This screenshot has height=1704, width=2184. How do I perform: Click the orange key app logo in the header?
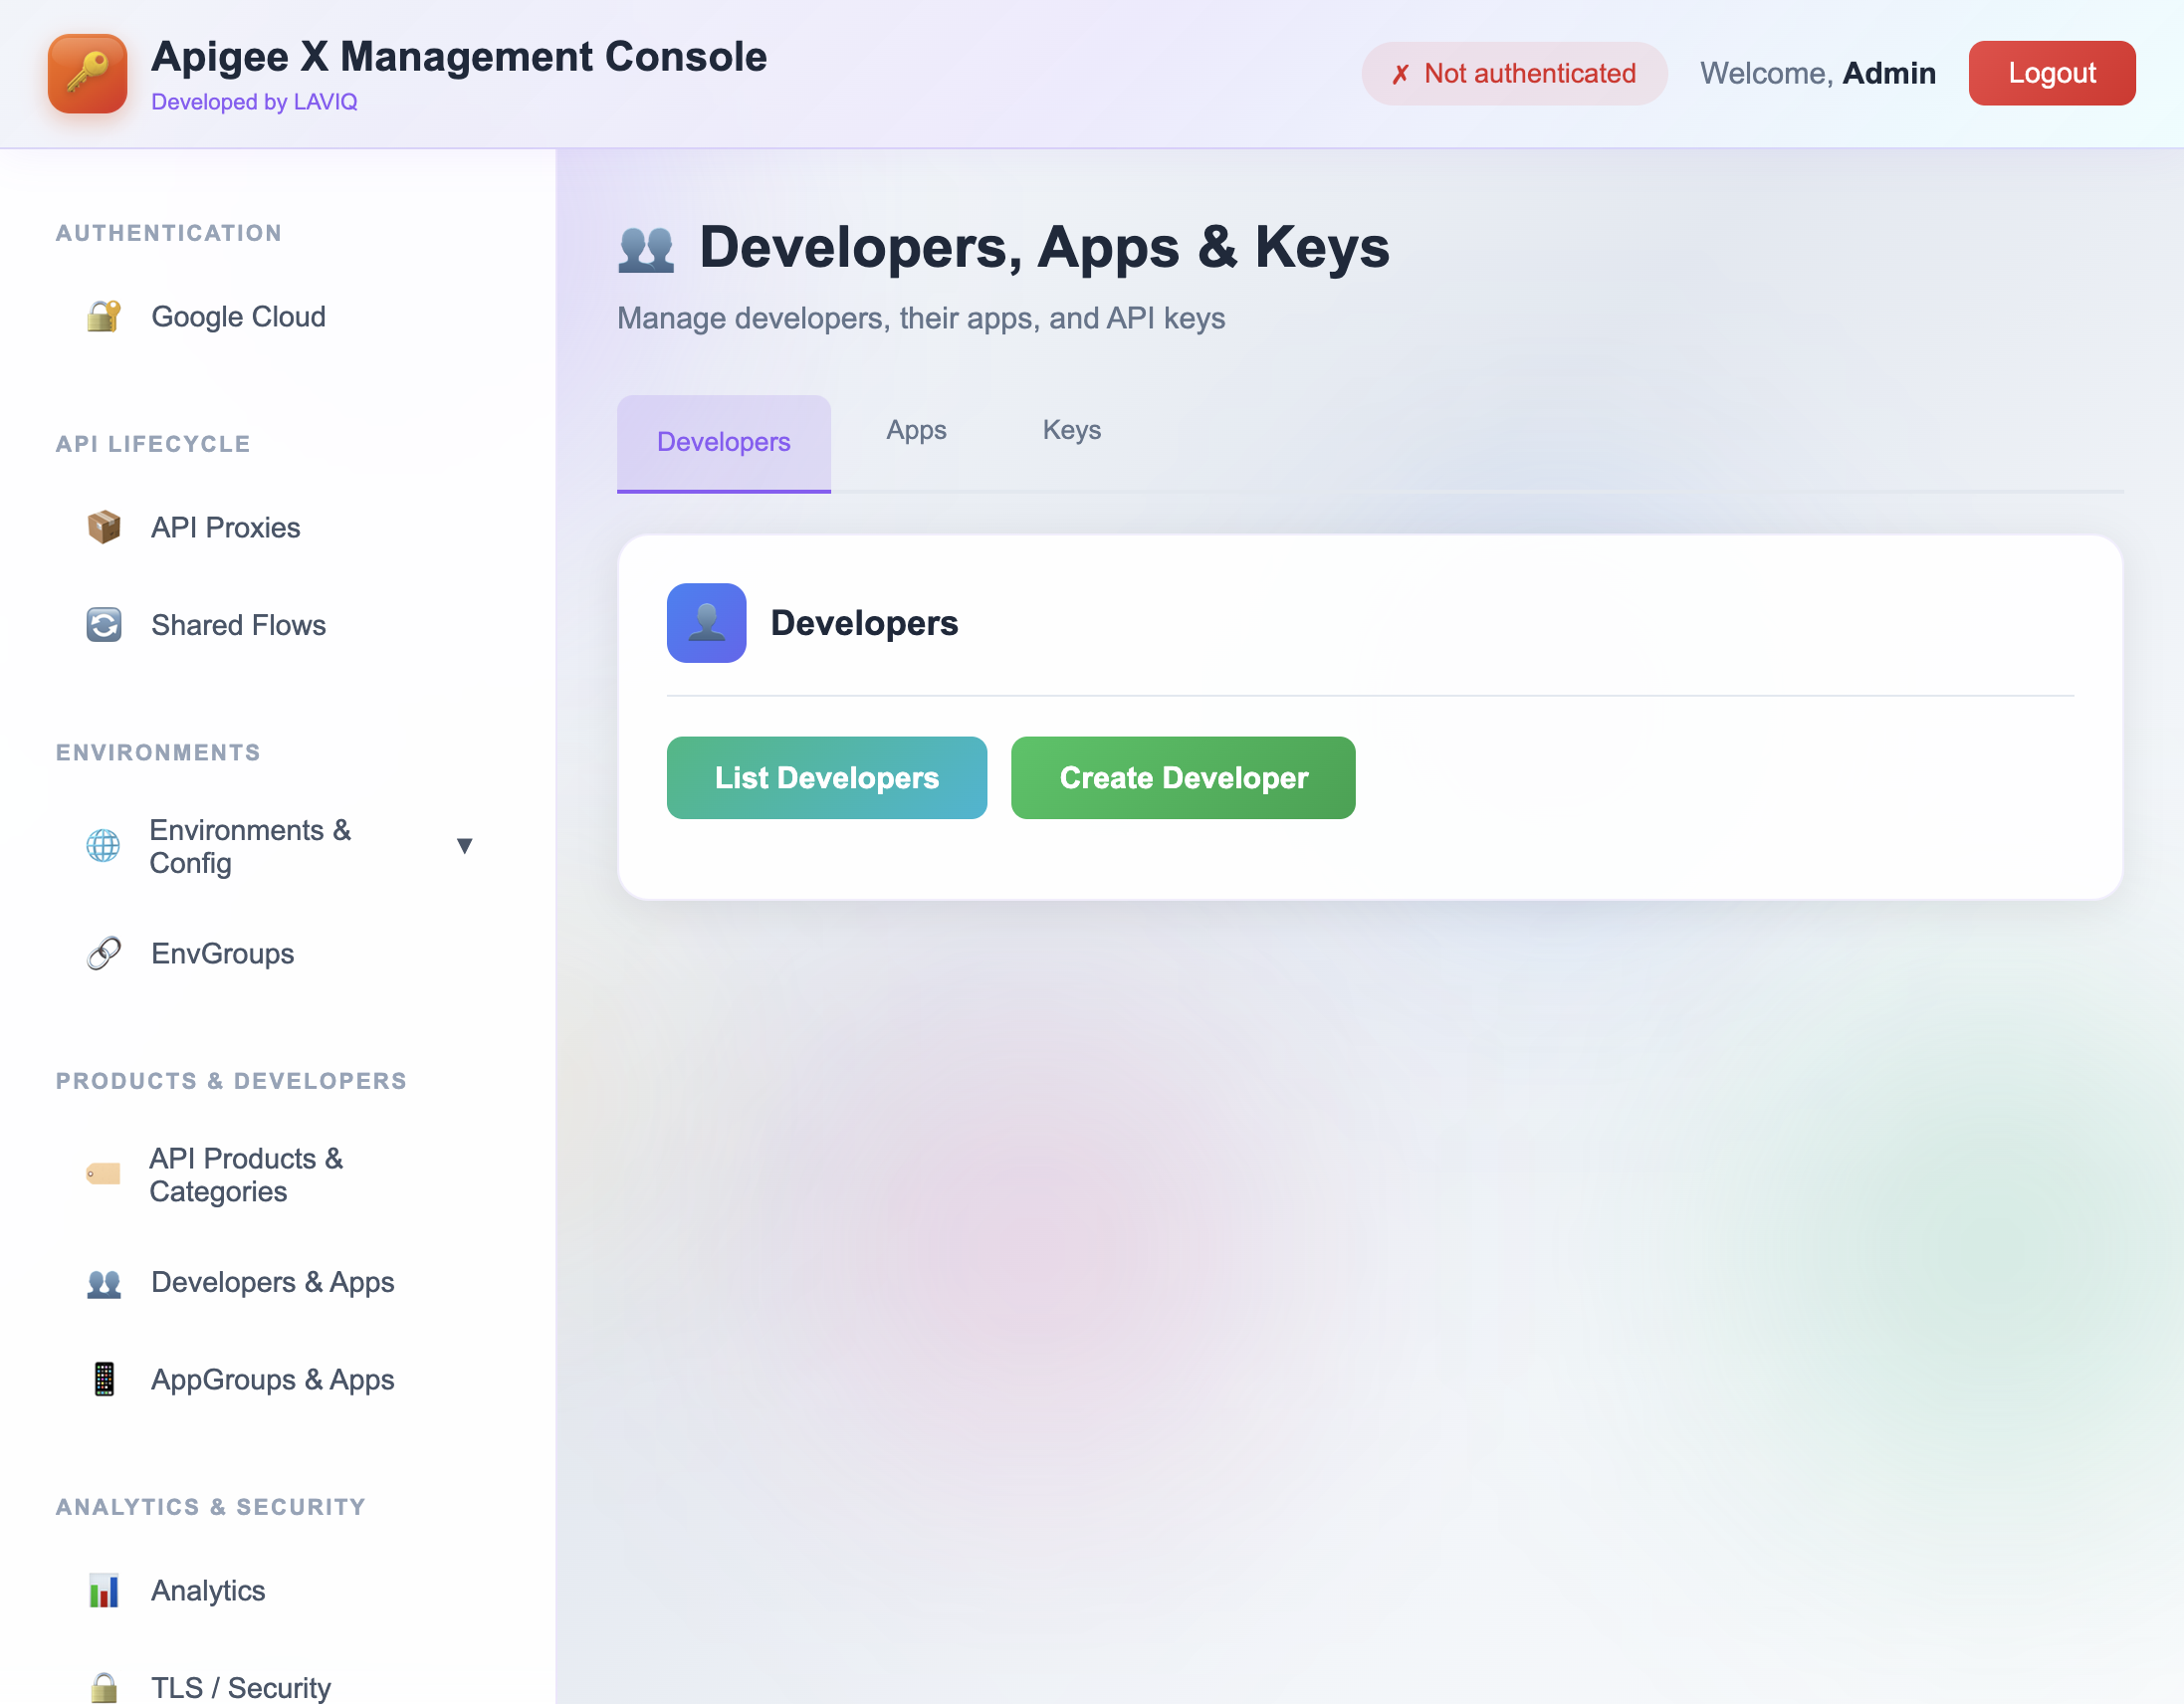tap(87, 73)
